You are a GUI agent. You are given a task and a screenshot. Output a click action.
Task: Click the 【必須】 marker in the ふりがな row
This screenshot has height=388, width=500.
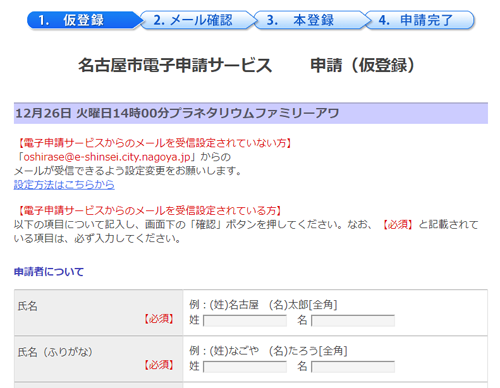tap(159, 365)
